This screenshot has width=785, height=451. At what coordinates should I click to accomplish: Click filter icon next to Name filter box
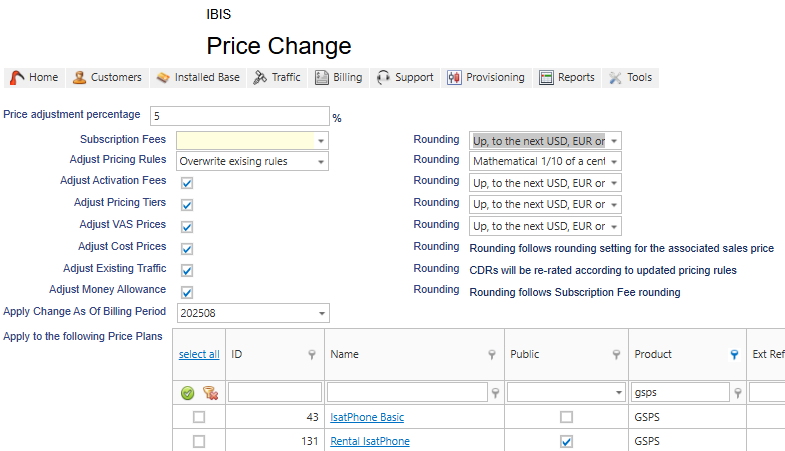click(x=496, y=393)
